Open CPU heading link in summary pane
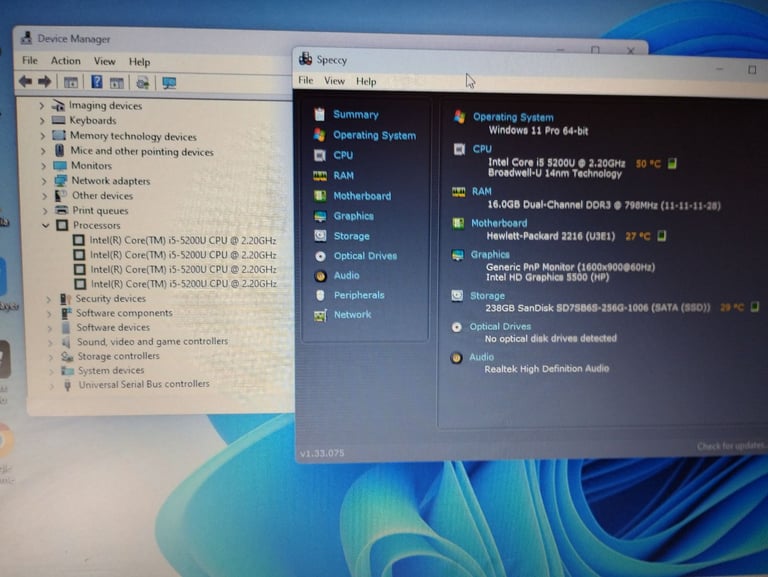The height and width of the screenshot is (577, 768). pyautogui.click(x=482, y=148)
